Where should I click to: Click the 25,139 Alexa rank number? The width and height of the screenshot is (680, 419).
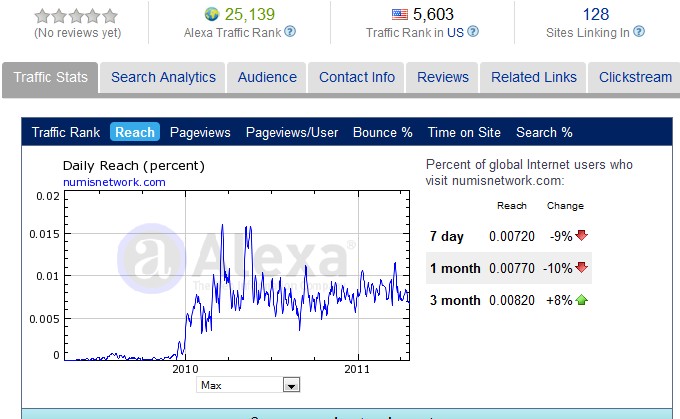[x=250, y=14]
